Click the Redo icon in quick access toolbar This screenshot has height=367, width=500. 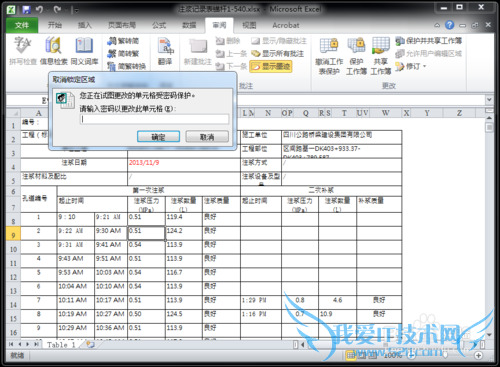click(57, 9)
